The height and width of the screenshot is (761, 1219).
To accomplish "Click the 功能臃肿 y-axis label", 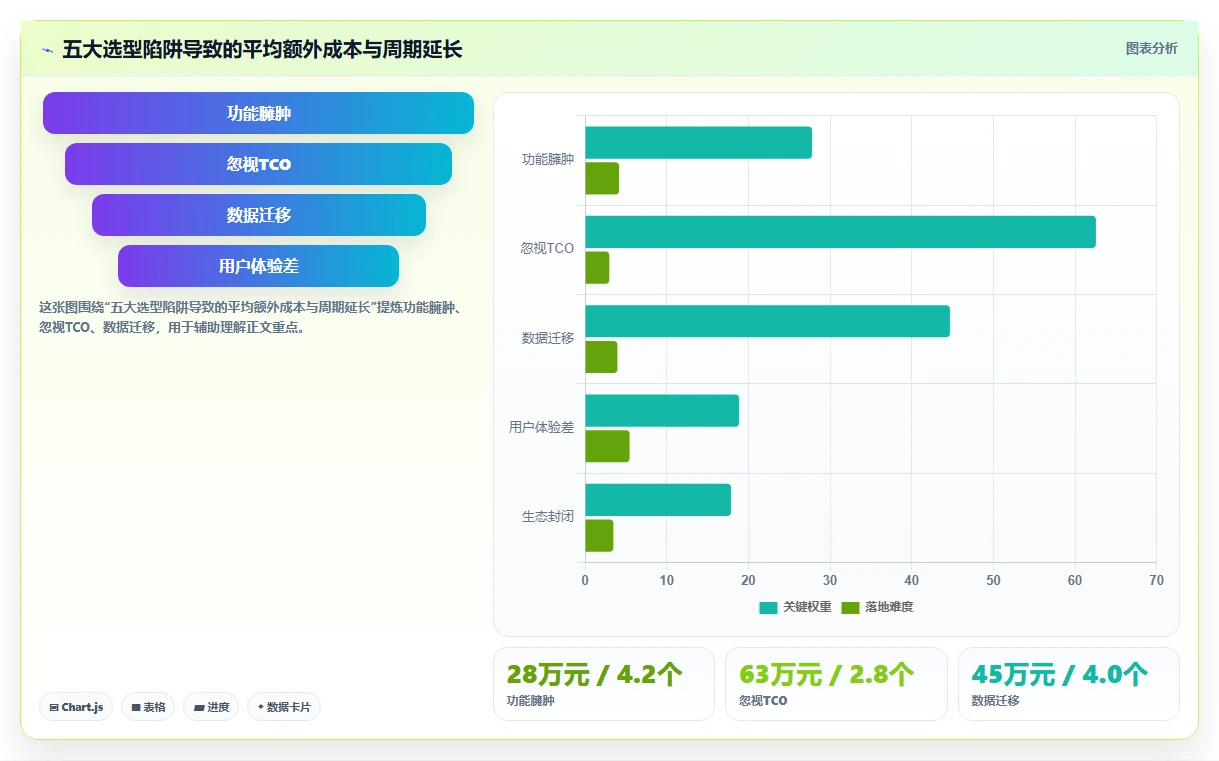I will pos(548,159).
